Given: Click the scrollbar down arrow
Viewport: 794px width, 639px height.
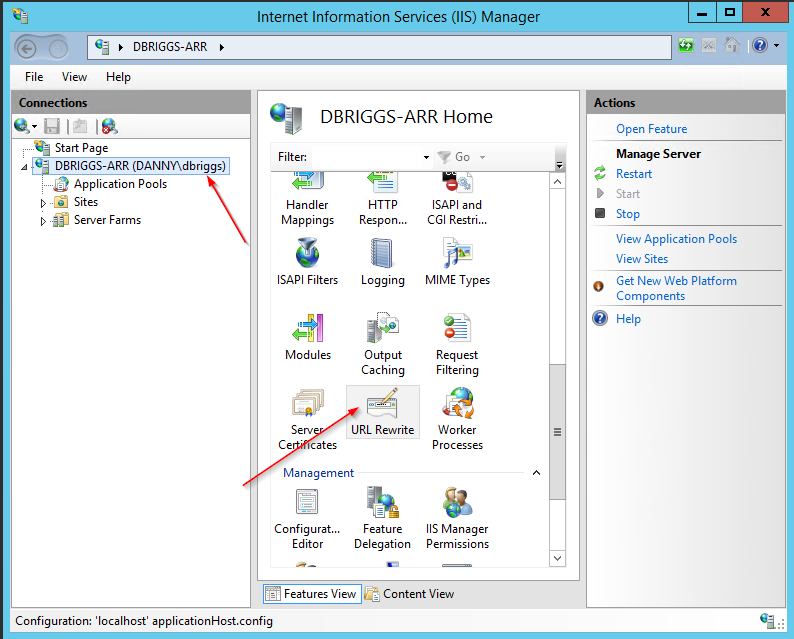Looking at the screenshot, I should (x=557, y=558).
